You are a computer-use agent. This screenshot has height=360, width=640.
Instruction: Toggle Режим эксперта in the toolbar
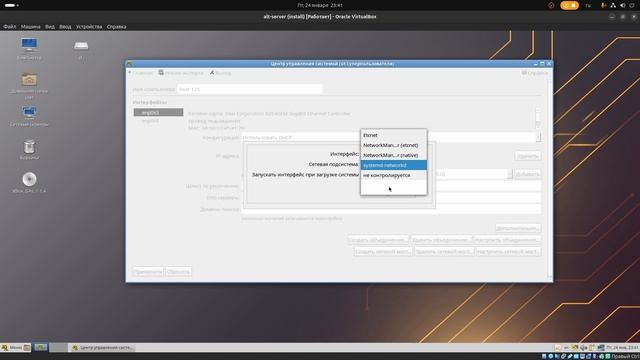(181, 73)
